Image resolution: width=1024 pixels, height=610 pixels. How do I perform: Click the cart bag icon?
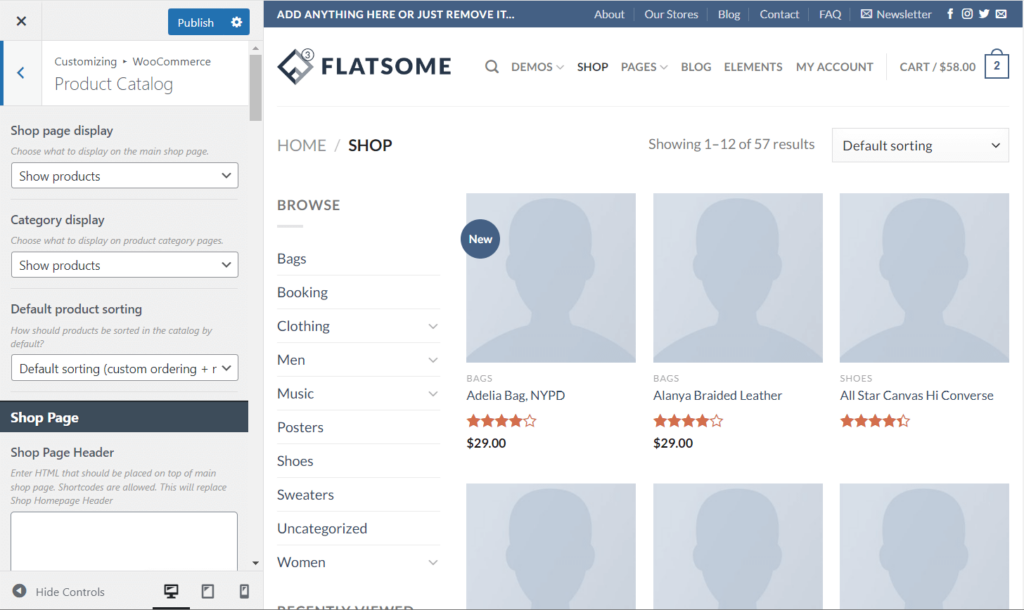click(x=997, y=66)
